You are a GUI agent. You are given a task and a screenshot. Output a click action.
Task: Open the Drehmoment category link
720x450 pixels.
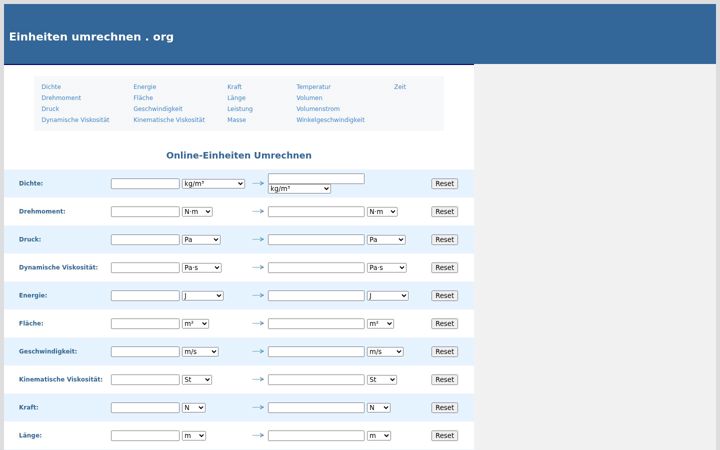[61, 98]
